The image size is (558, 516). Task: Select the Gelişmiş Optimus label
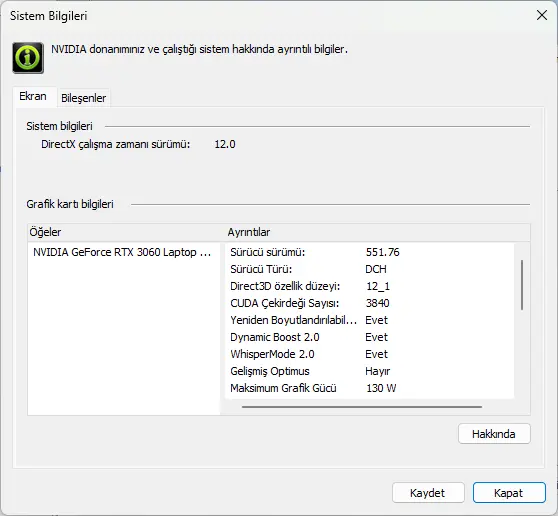[x=270, y=371]
